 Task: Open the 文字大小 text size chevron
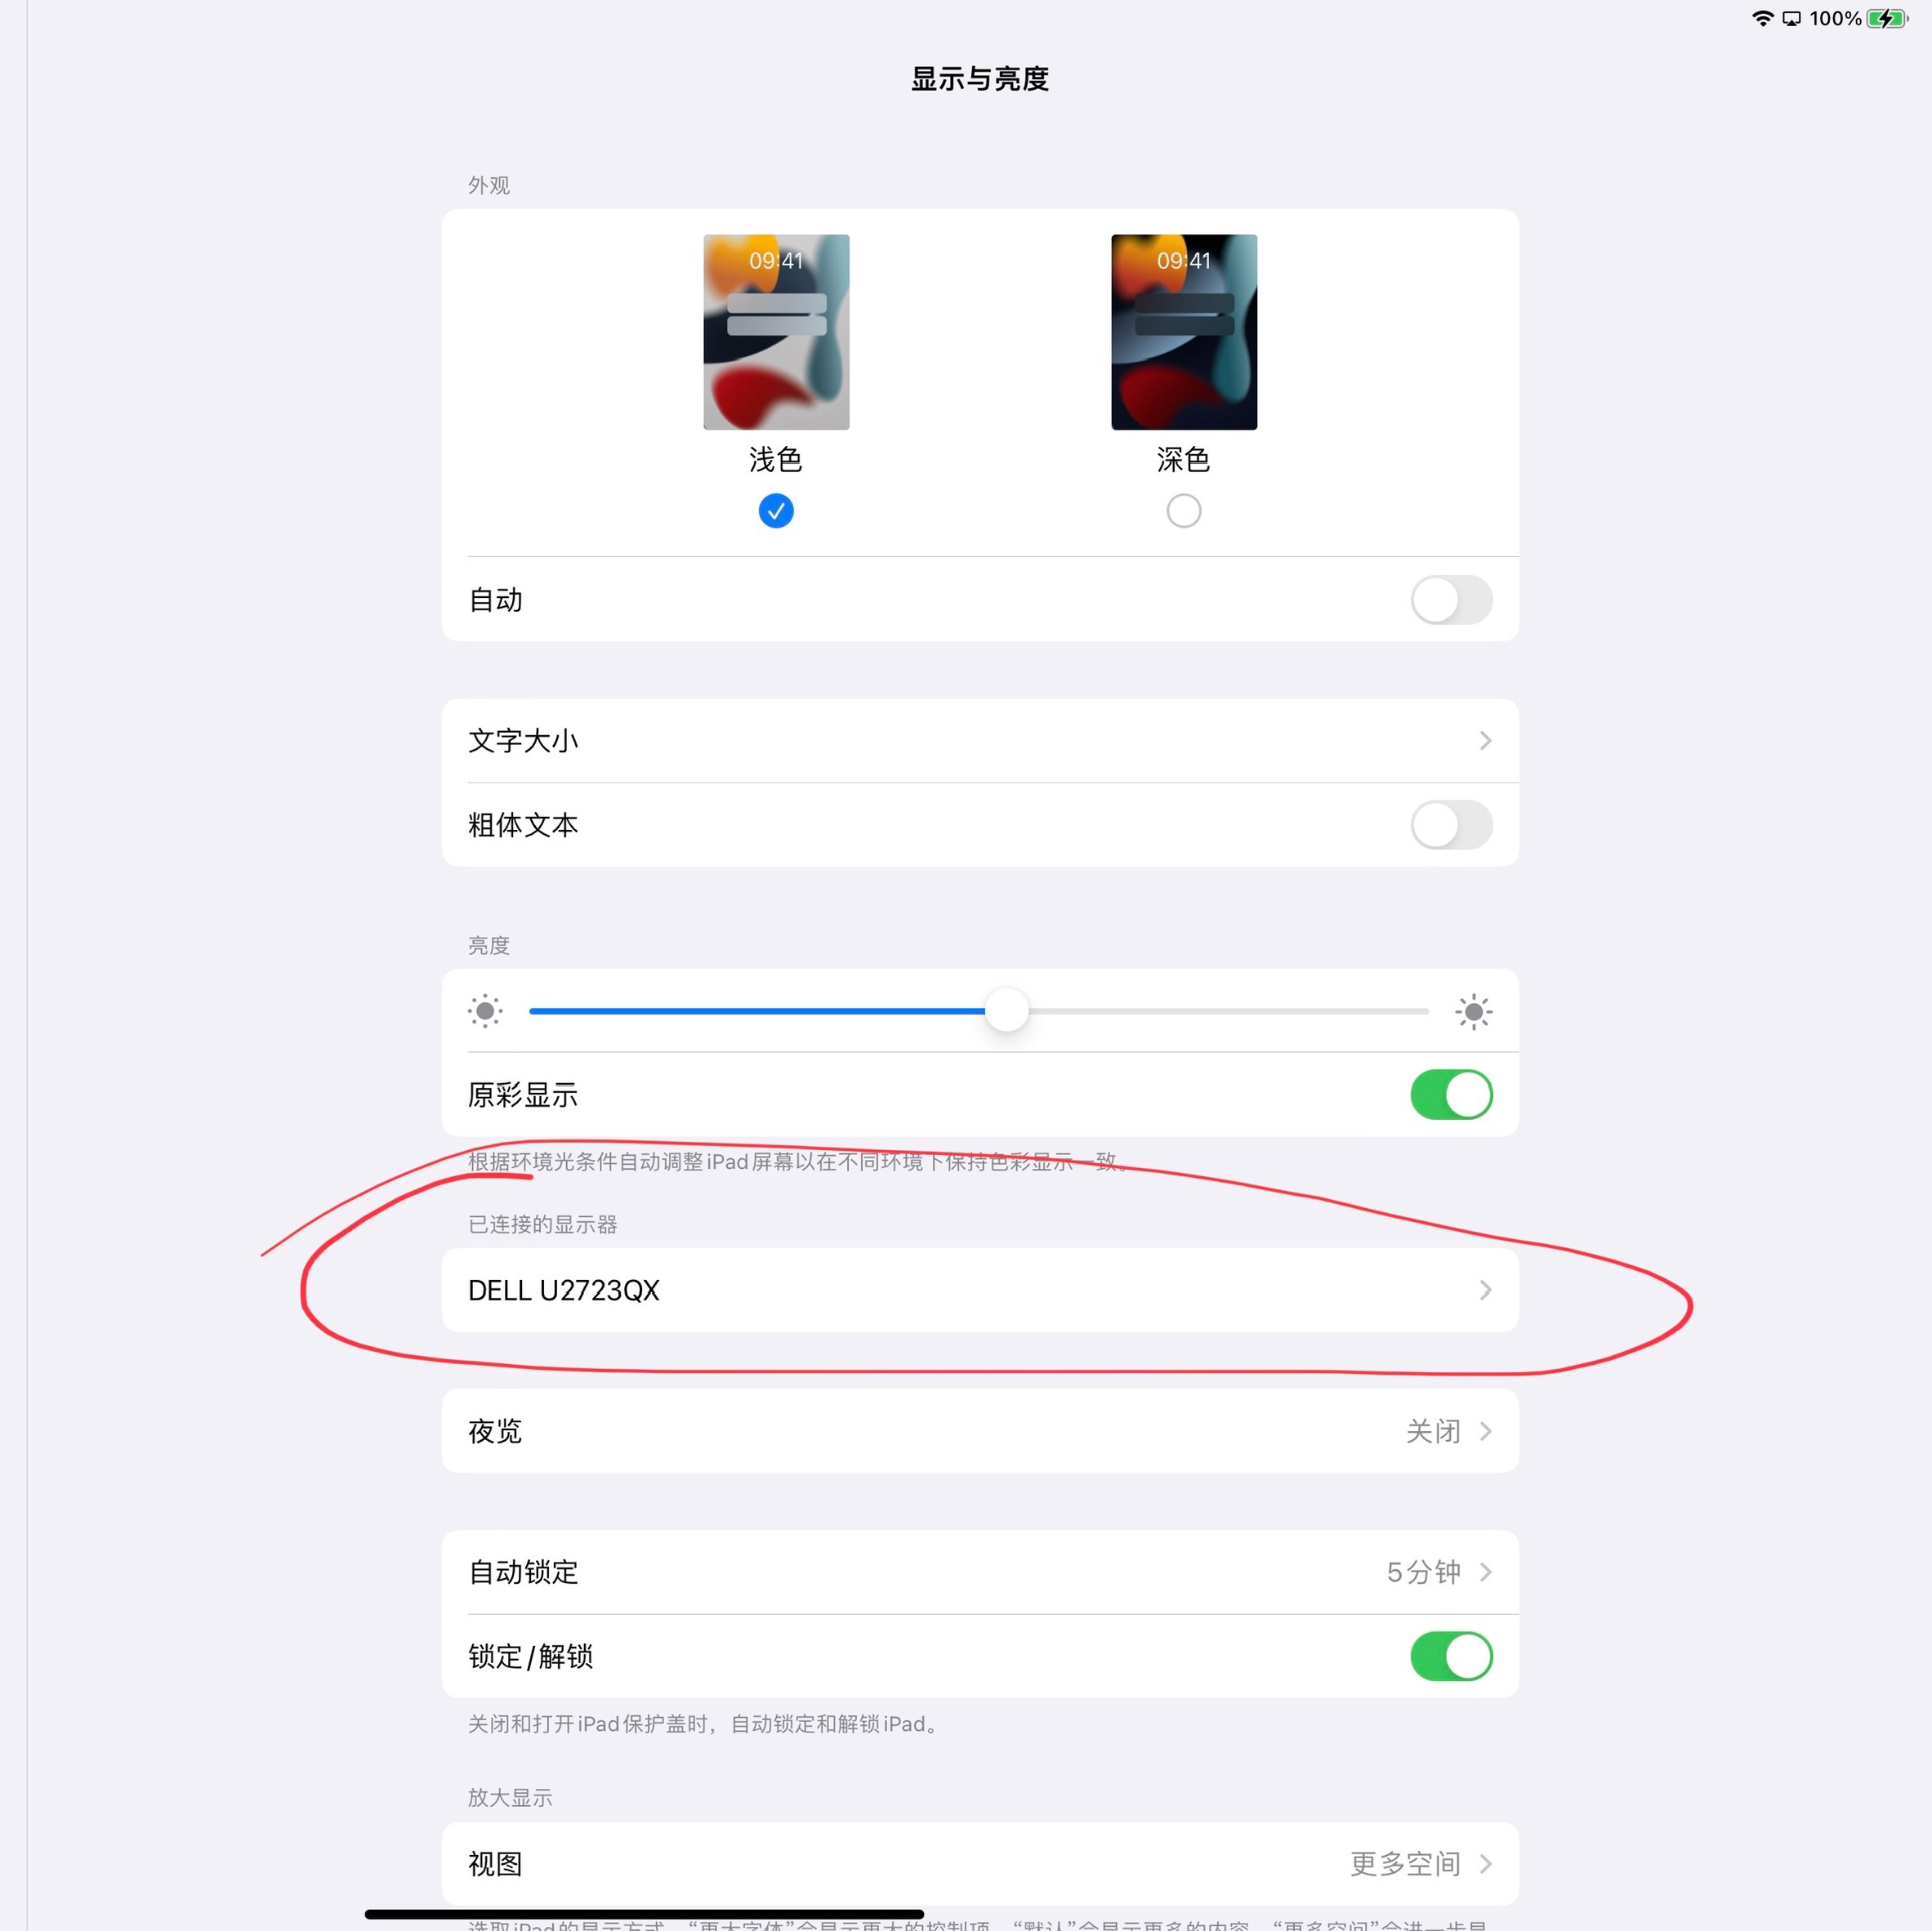click(x=1485, y=741)
